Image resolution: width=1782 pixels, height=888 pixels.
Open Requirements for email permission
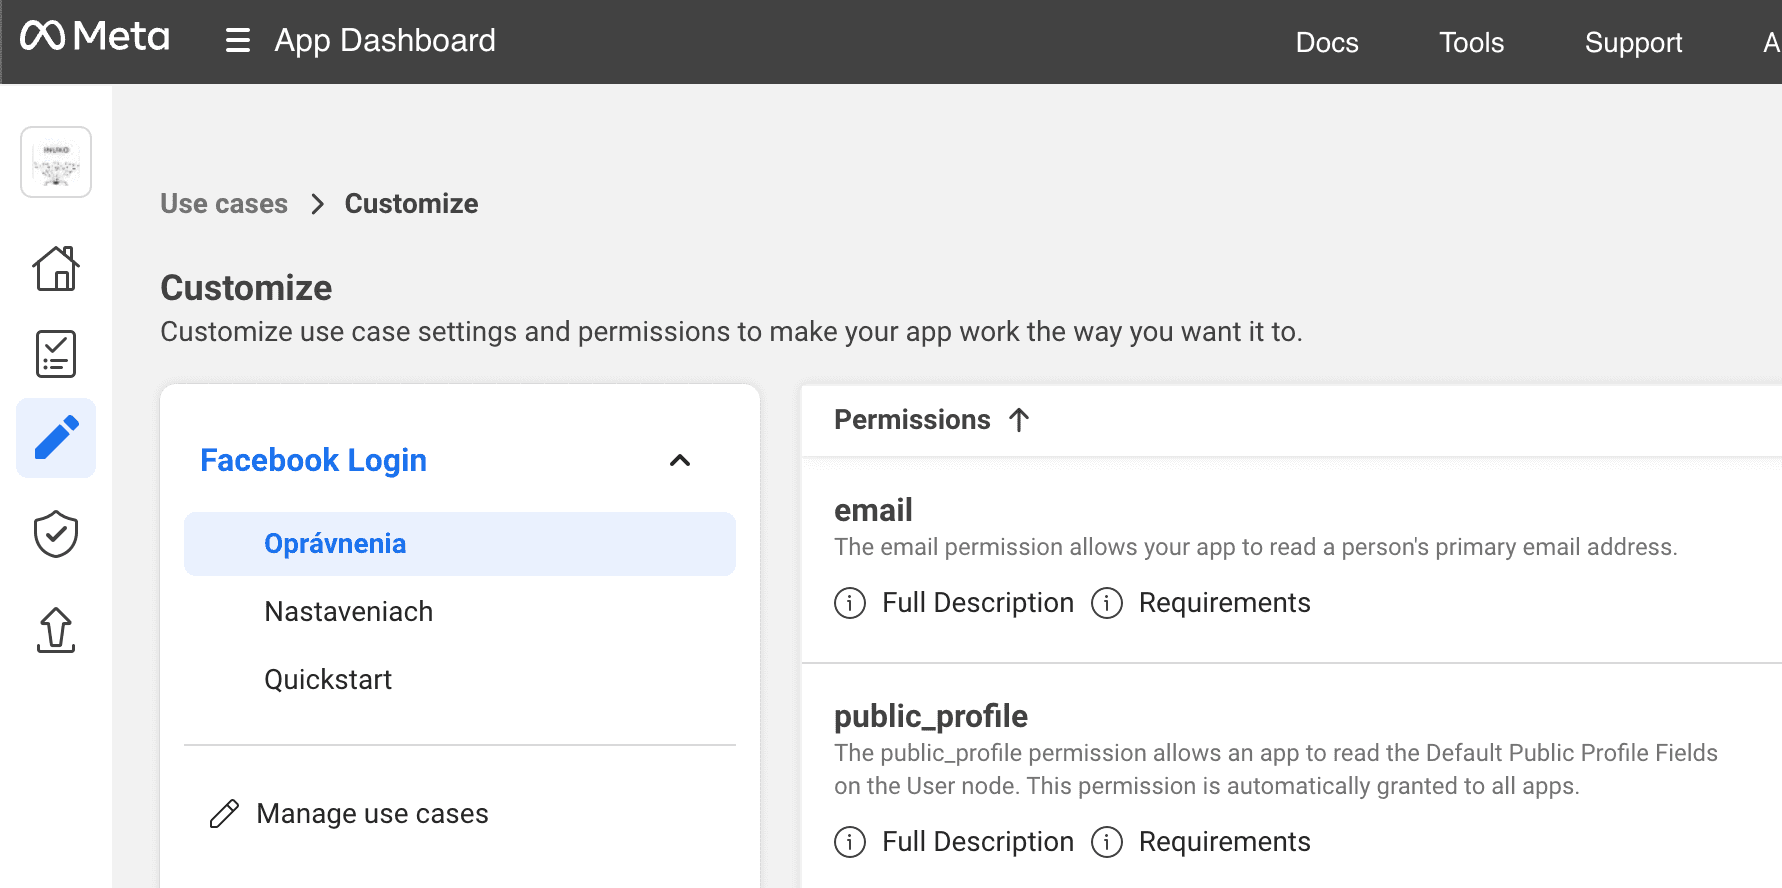click(x=1224, y=603)
